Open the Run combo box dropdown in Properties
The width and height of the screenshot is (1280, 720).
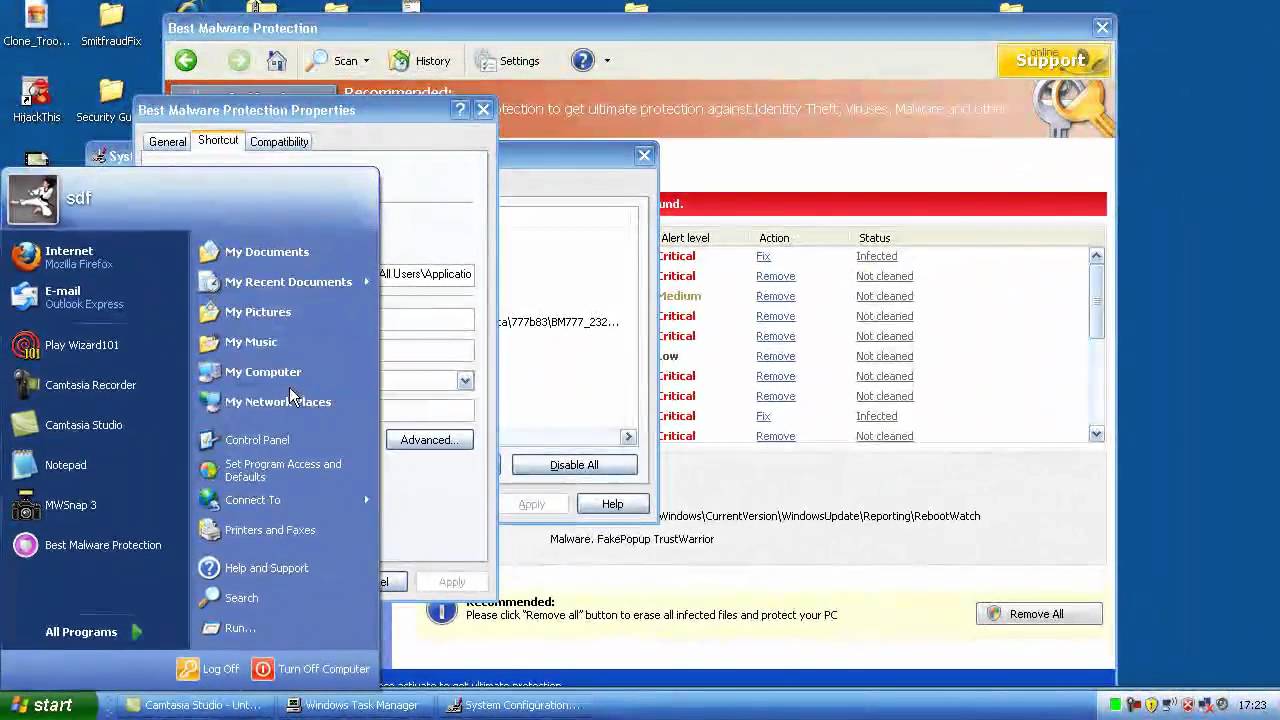(x=465, y=381)
